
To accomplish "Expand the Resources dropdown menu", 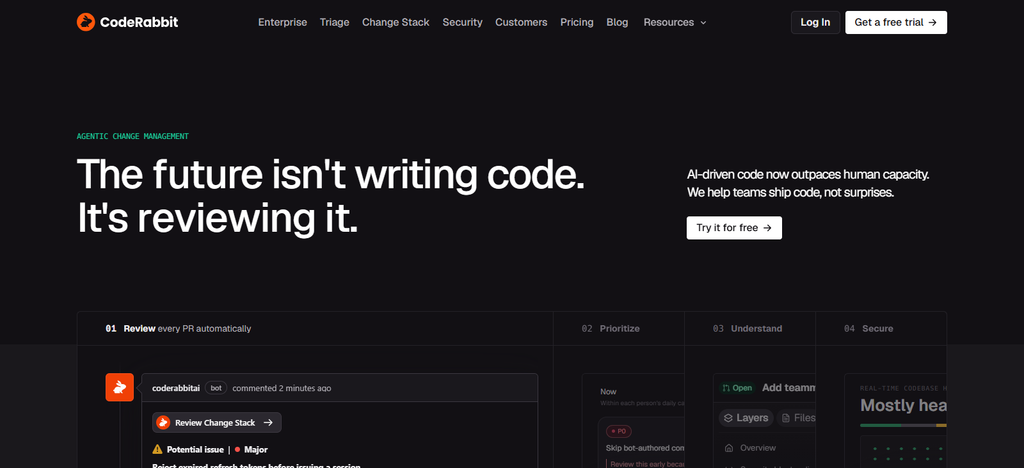I will 675,22.
